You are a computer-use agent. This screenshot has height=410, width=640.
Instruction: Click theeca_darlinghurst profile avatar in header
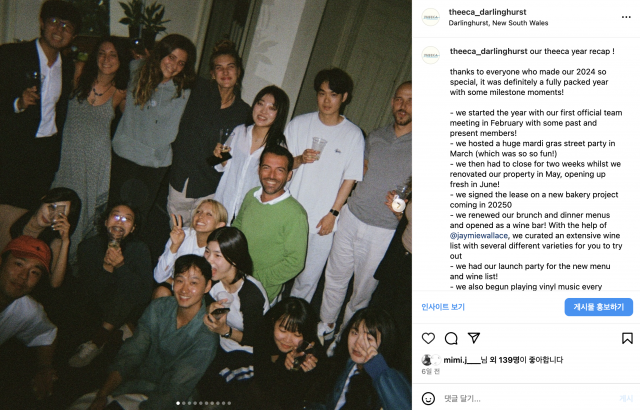[431, 17]
